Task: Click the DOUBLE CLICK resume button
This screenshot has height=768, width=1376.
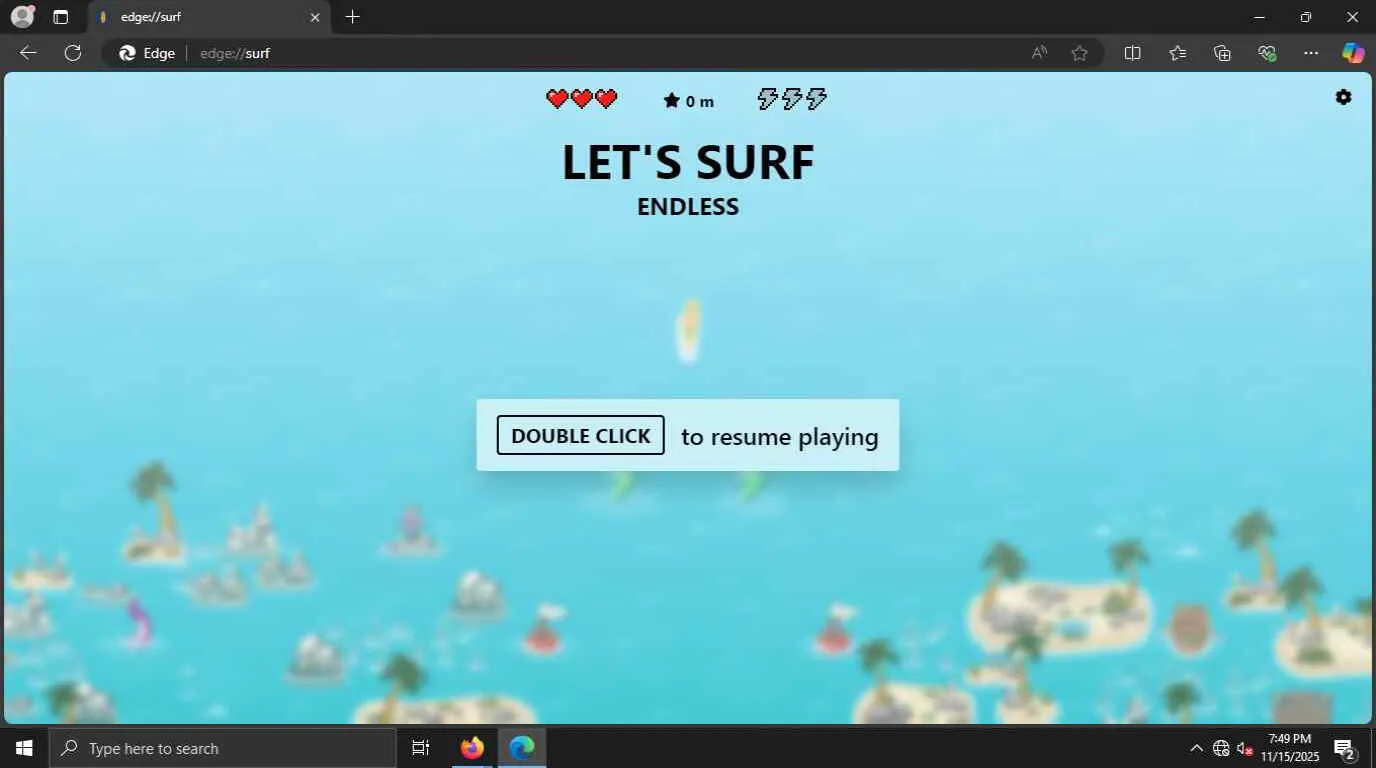Action: pos(581,435)
